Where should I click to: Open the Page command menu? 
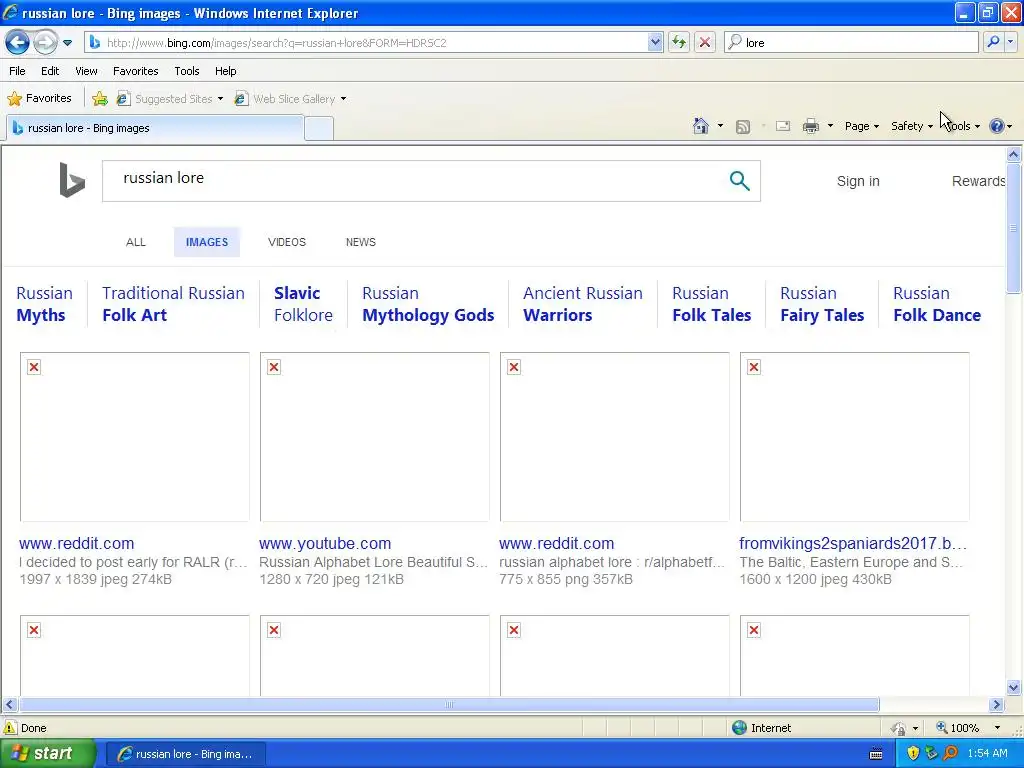coord(862,126)
